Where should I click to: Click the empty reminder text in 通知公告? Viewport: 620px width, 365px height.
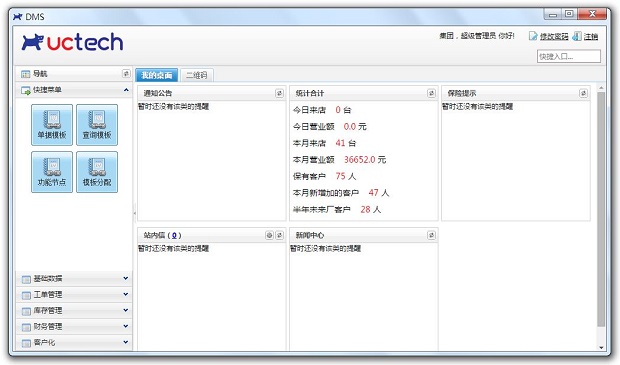pyautogui.click(x=173, y=106)
